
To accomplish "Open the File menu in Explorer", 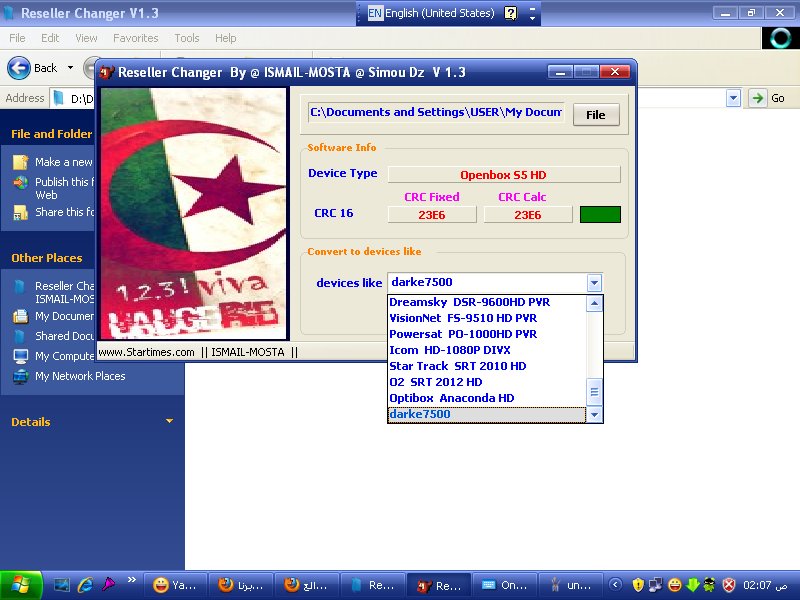I will pyautogui.click(x=17, y=38).
